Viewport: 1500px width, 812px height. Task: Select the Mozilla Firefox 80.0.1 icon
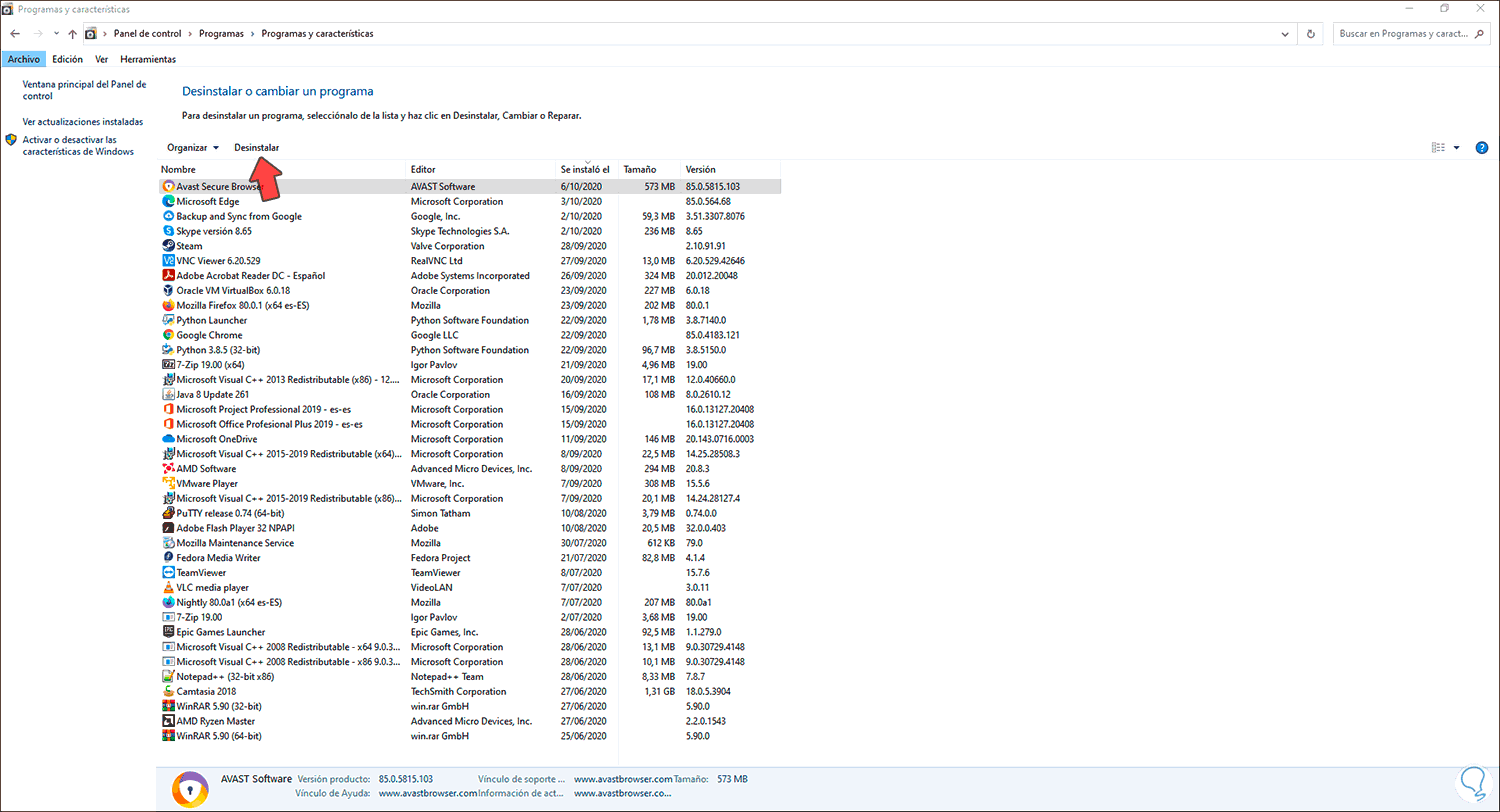pyautogui.click(x=169, y=305)
